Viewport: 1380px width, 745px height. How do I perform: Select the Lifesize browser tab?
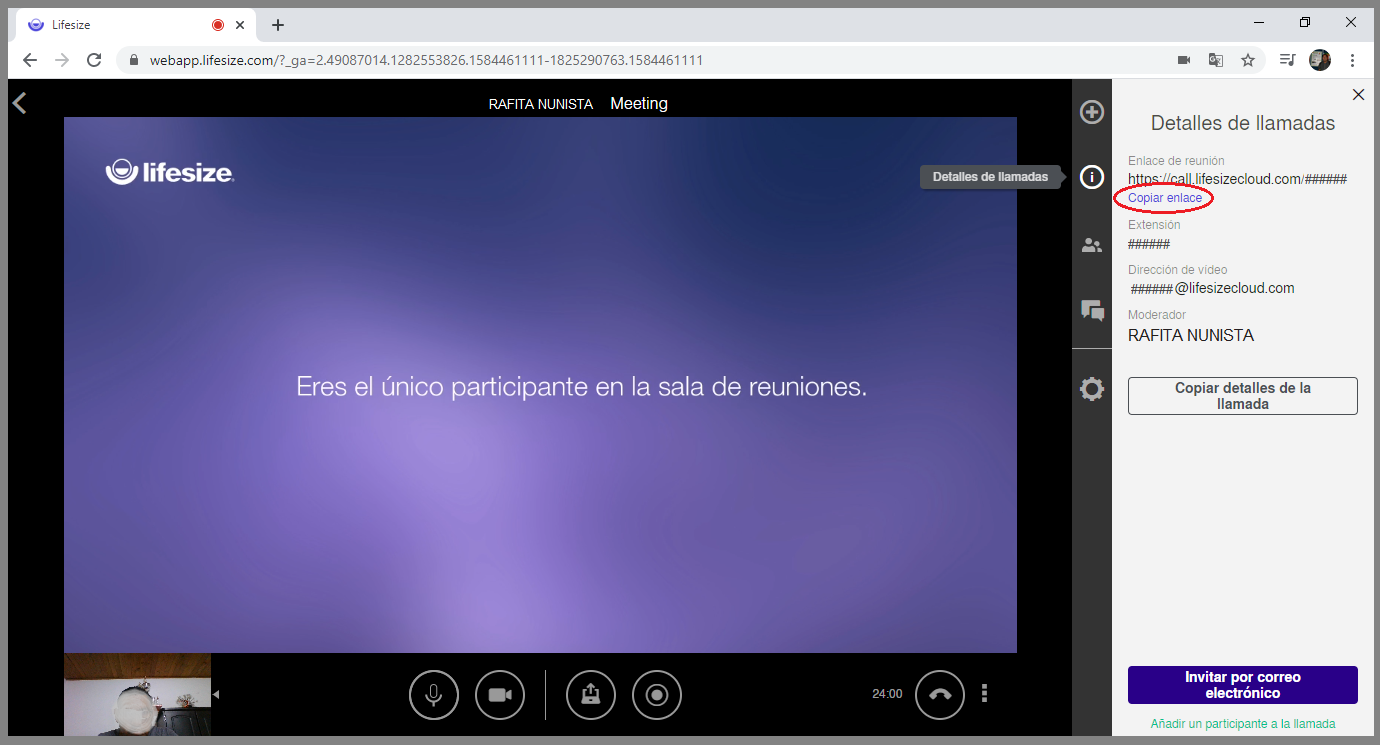(x=135, y=25)
